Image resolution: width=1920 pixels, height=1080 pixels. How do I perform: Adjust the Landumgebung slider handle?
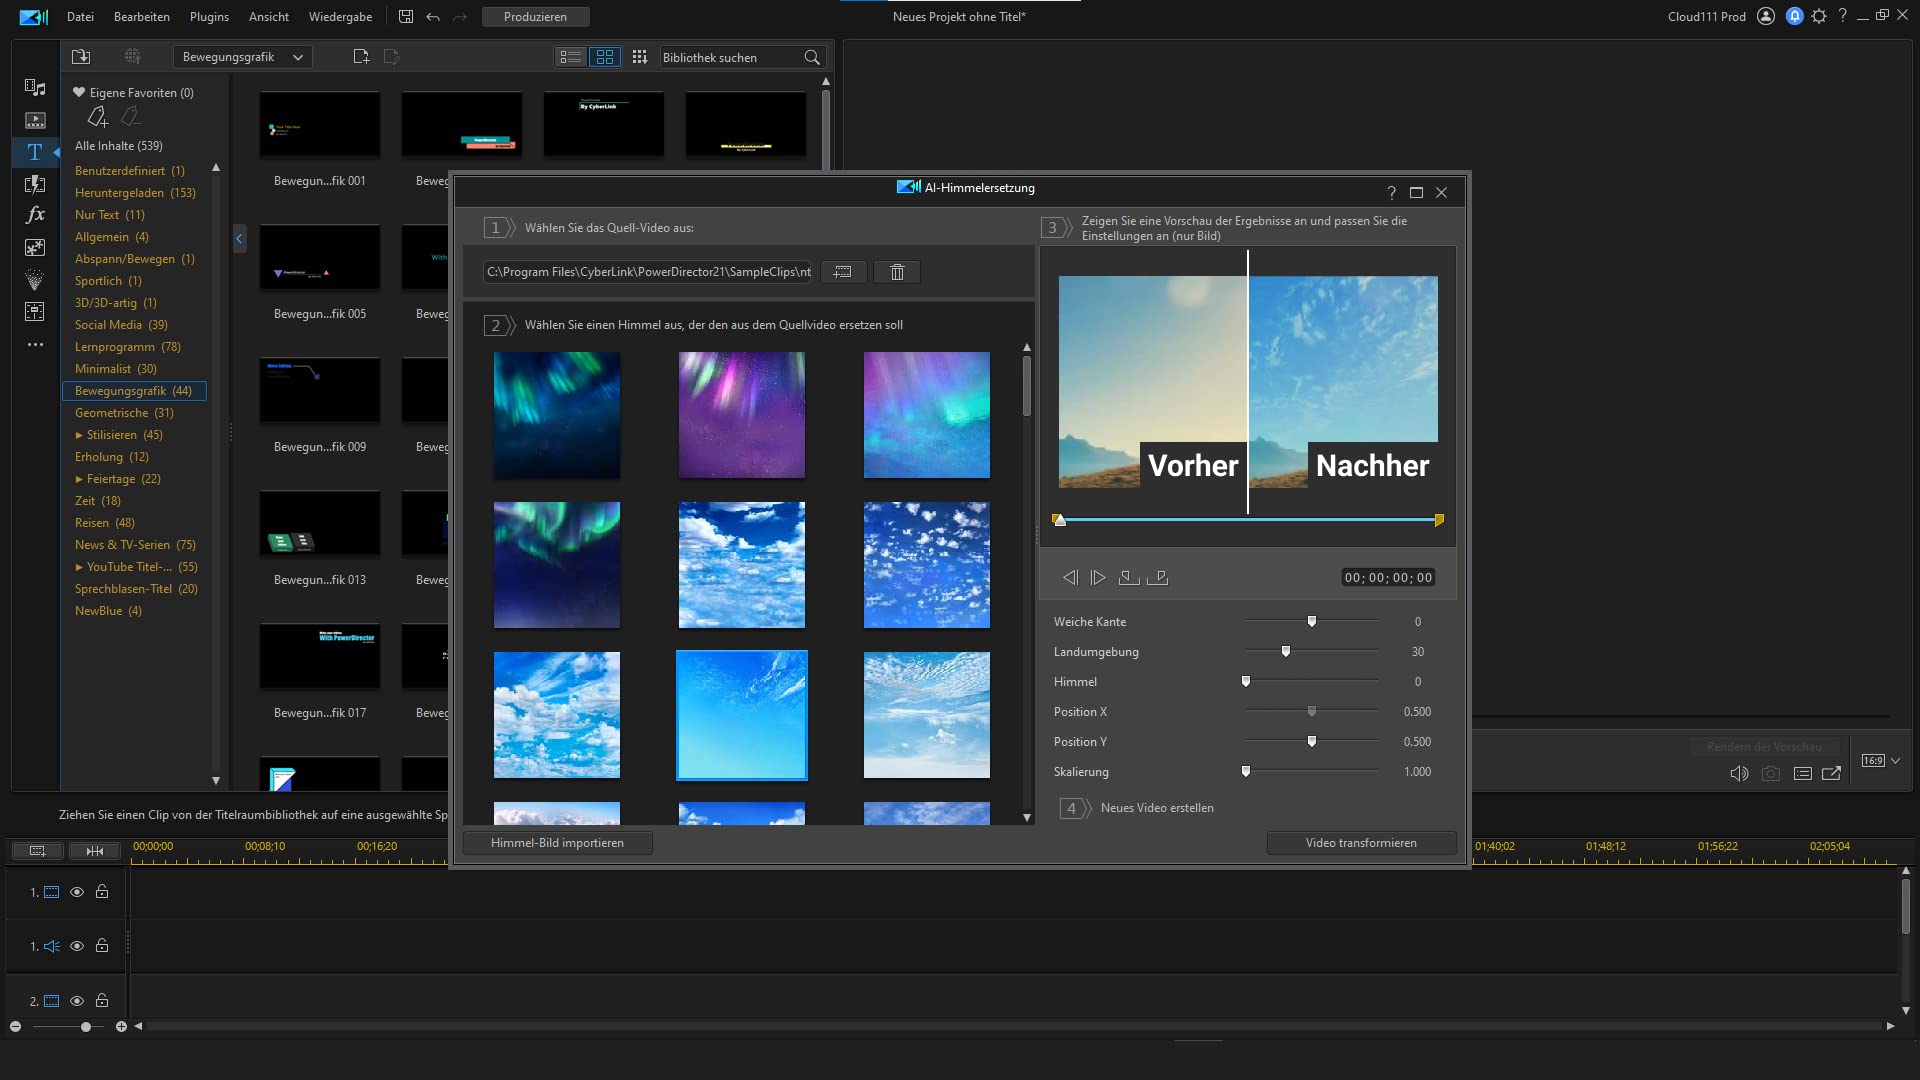click(x=1286, y=652)
